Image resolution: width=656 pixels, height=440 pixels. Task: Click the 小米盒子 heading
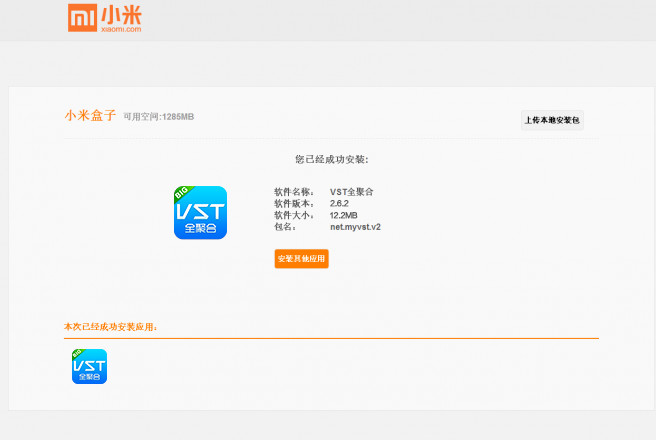pos(90,116)
